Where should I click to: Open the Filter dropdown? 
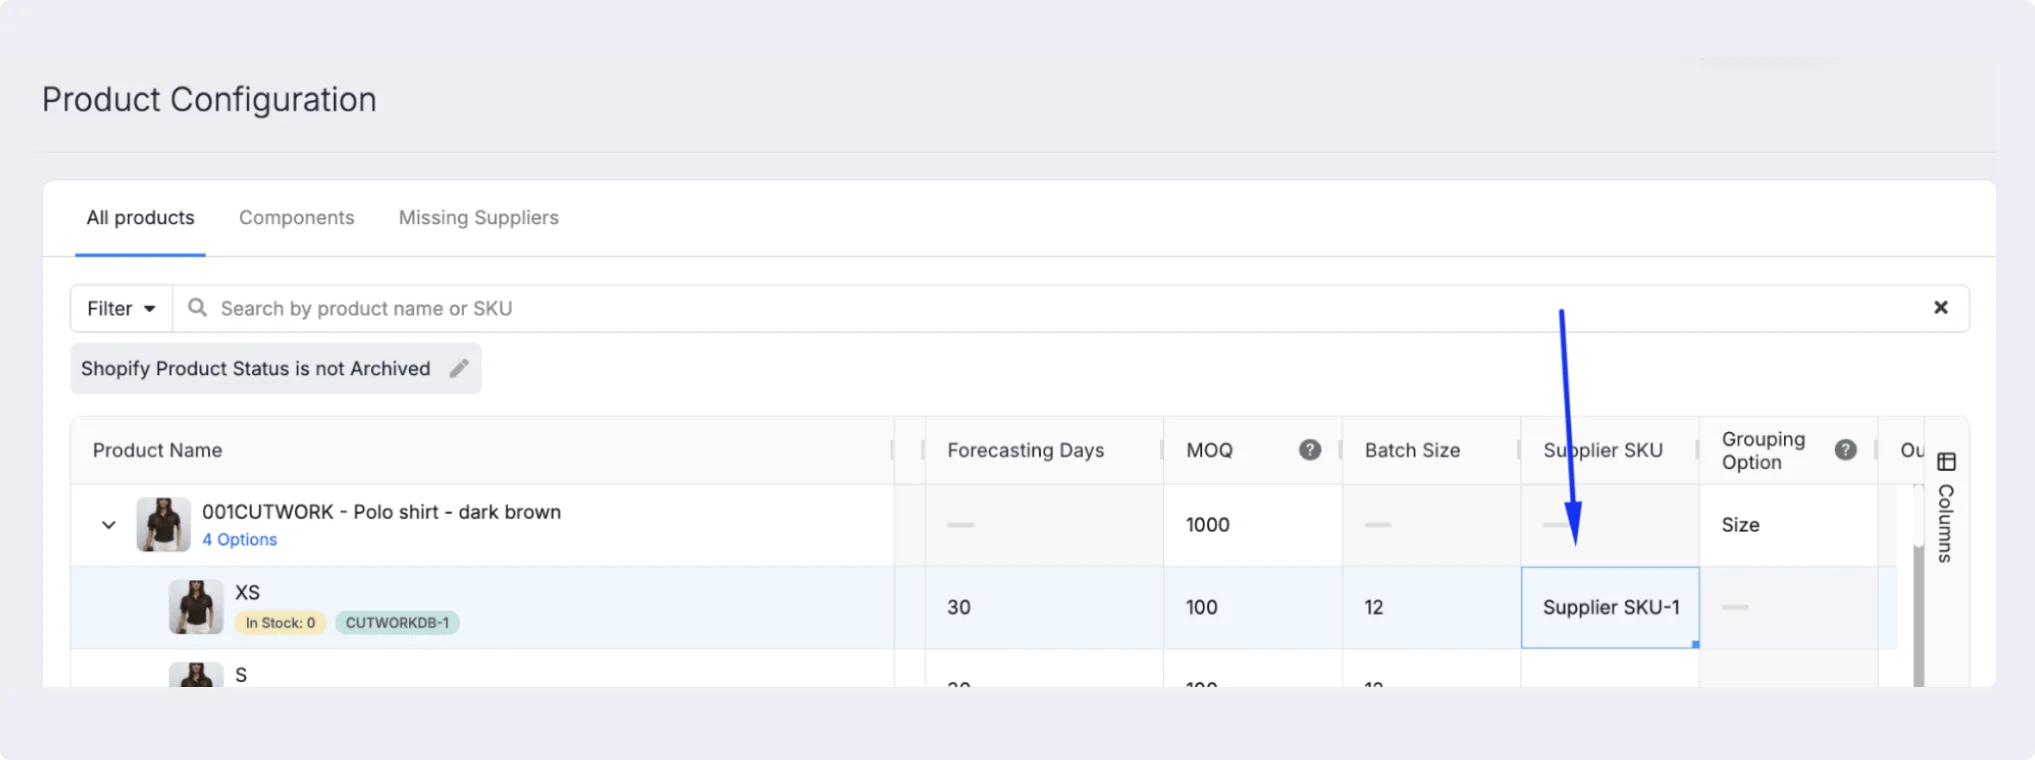(121, 308)
